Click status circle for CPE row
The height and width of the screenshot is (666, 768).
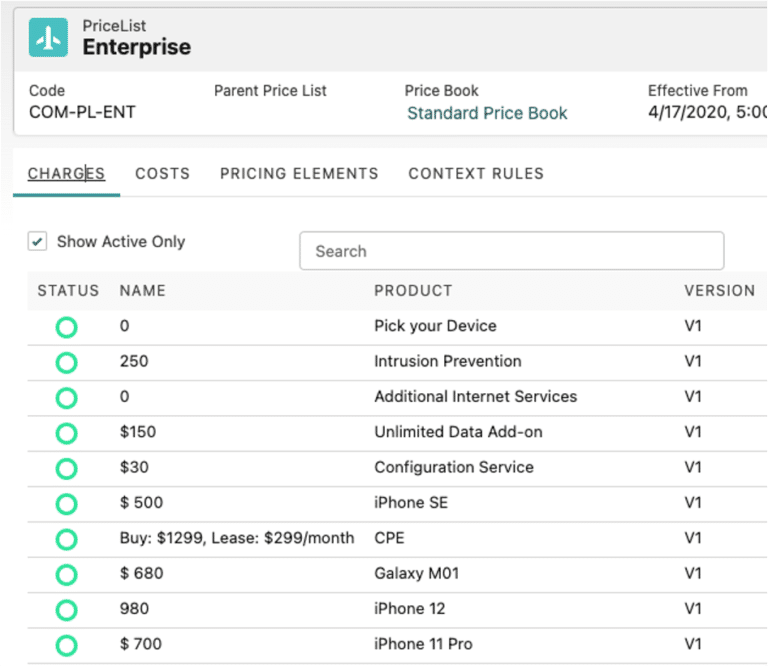tap(67, 539)
